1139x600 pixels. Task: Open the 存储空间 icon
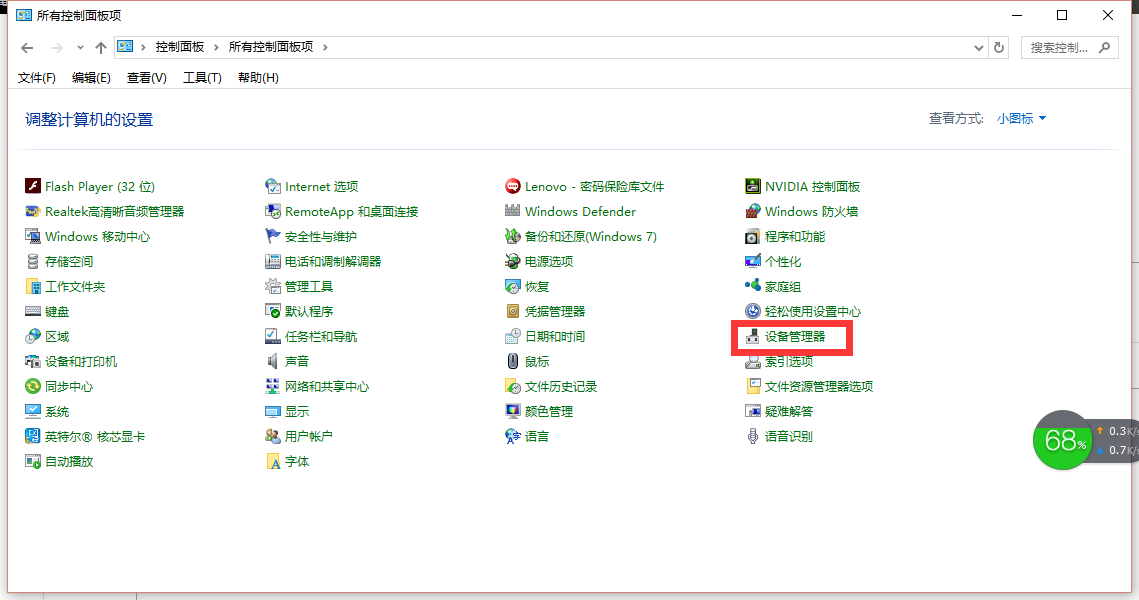click(33, 262)
